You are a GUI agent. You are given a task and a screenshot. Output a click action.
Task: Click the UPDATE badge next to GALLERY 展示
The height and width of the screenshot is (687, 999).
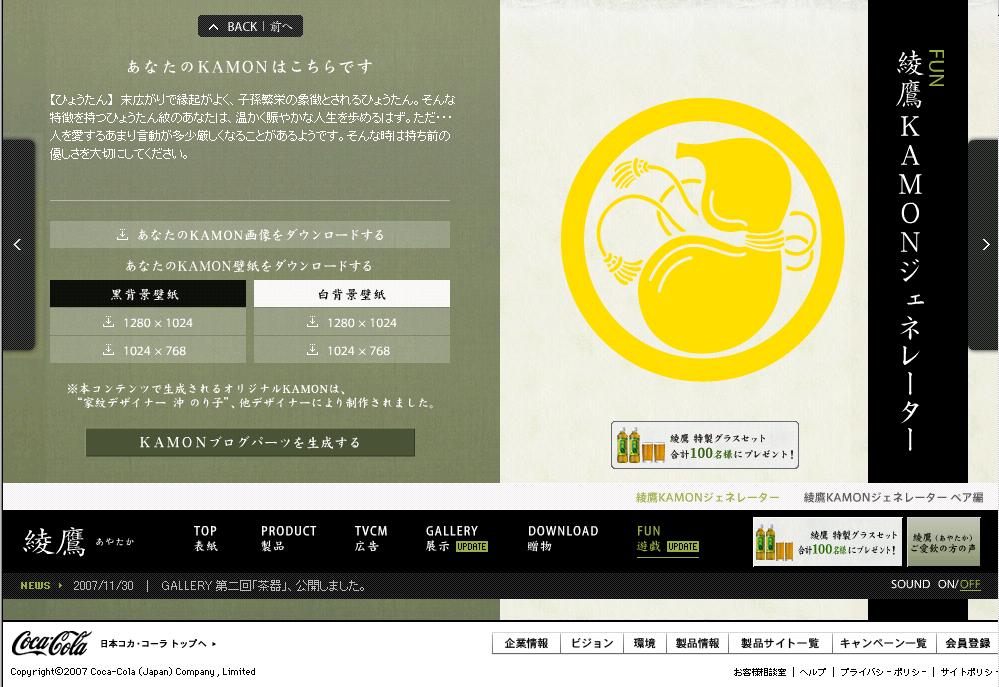[x=472, y=547]
